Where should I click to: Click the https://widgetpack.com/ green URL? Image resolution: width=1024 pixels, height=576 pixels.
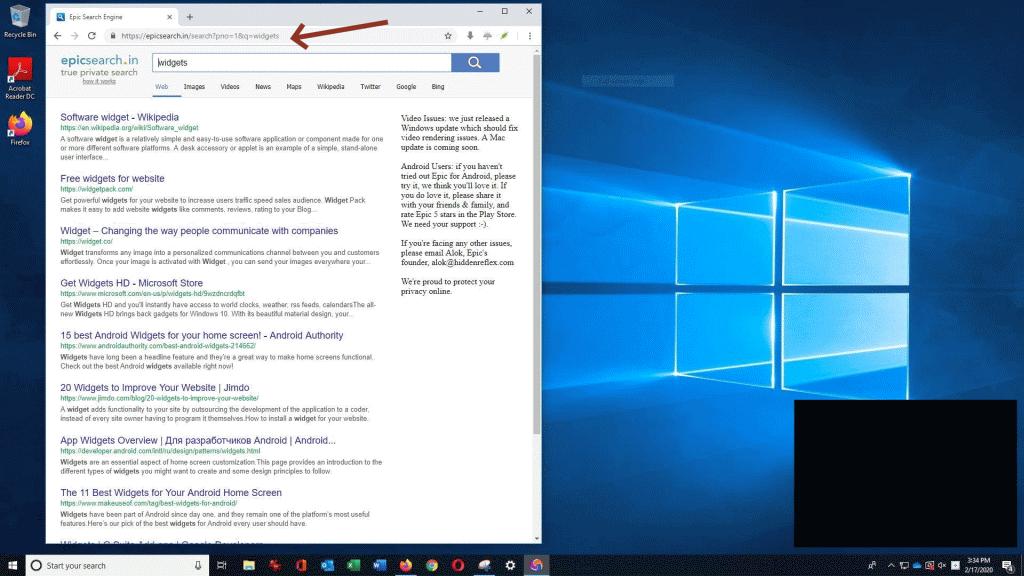pos(97,189)
